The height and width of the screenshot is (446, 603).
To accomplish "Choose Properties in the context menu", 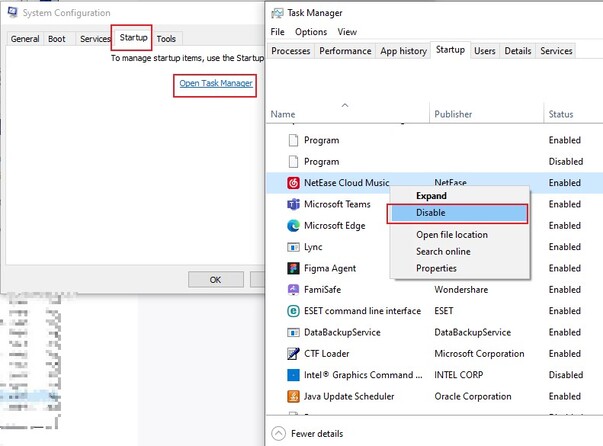I will pyautogui.click(x=459, y=268).
